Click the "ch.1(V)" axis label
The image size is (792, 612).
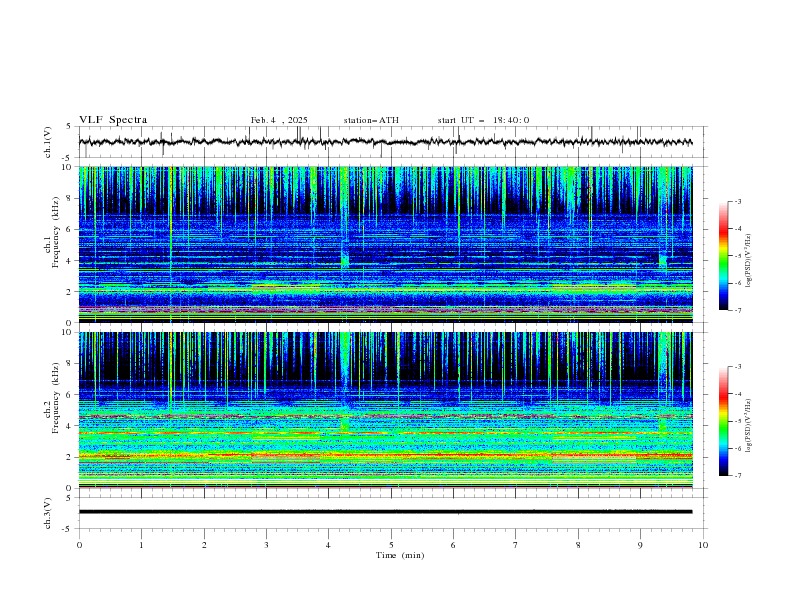click(x=48, y=142)
